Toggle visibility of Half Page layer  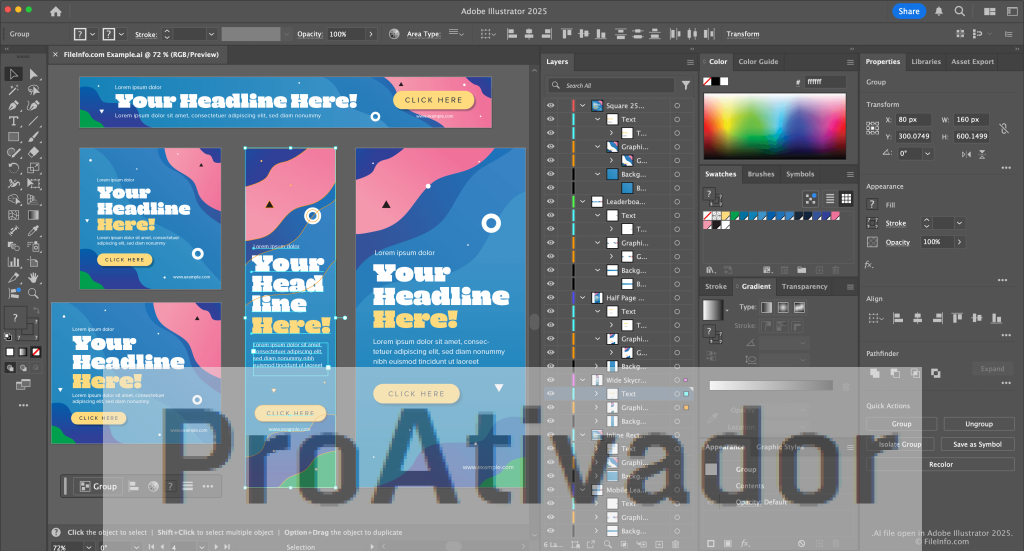point(551,297)
